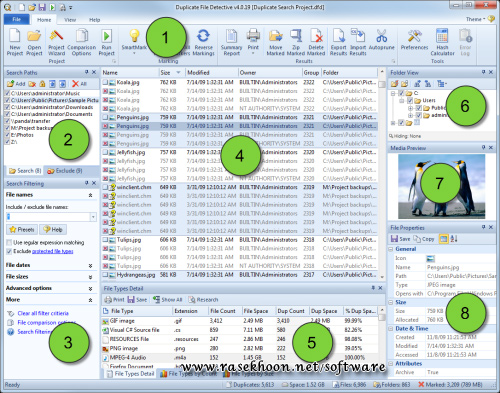Click Save in File Properties toolbar

click(400, 239)
